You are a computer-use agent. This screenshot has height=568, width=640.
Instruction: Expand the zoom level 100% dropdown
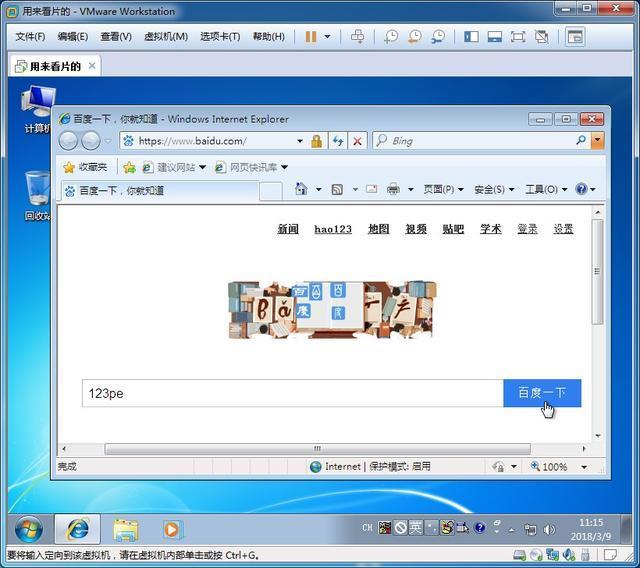584,467
